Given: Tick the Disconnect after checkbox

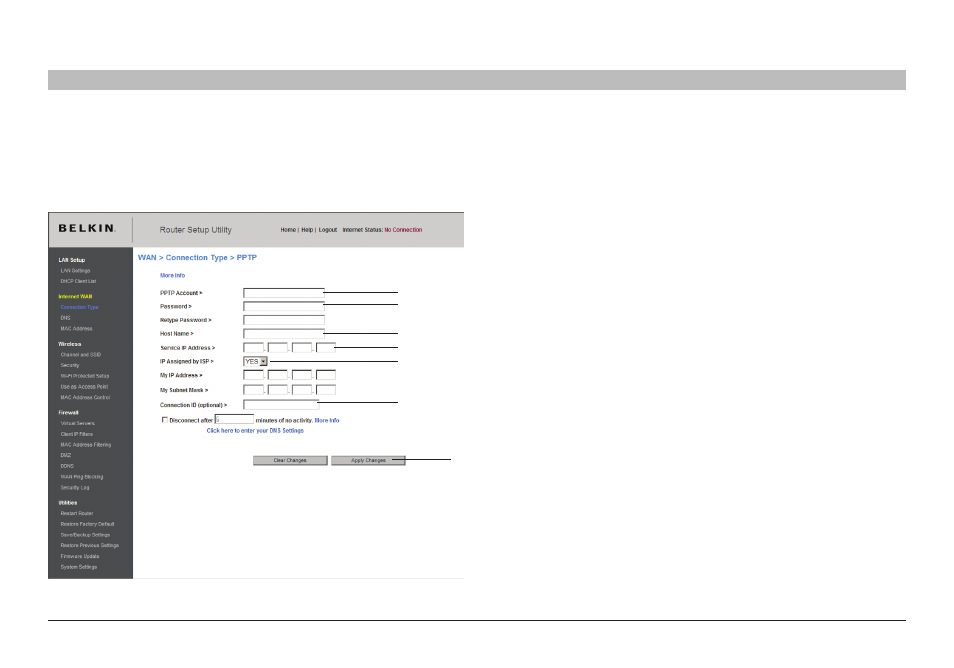Looking at the screenshot, I should [x=164, y=420].
